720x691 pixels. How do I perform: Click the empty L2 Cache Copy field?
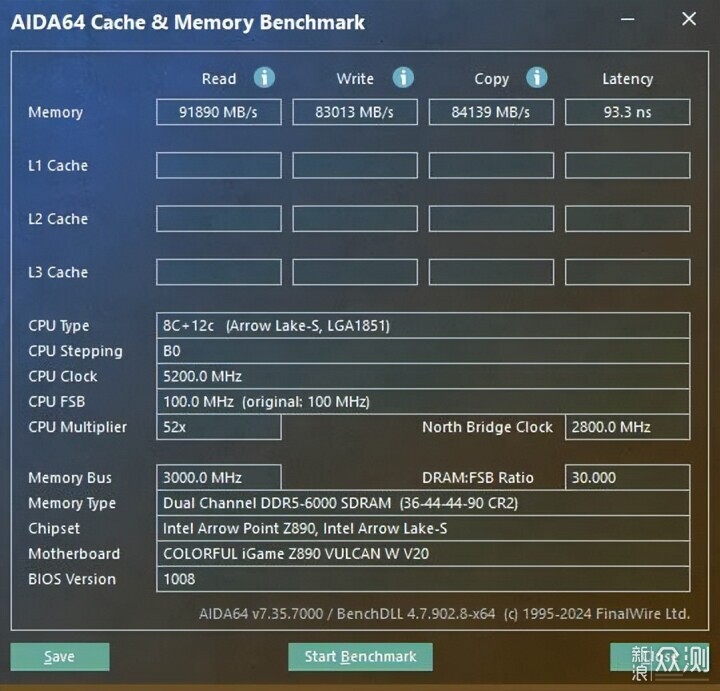[x=491, y=219]
